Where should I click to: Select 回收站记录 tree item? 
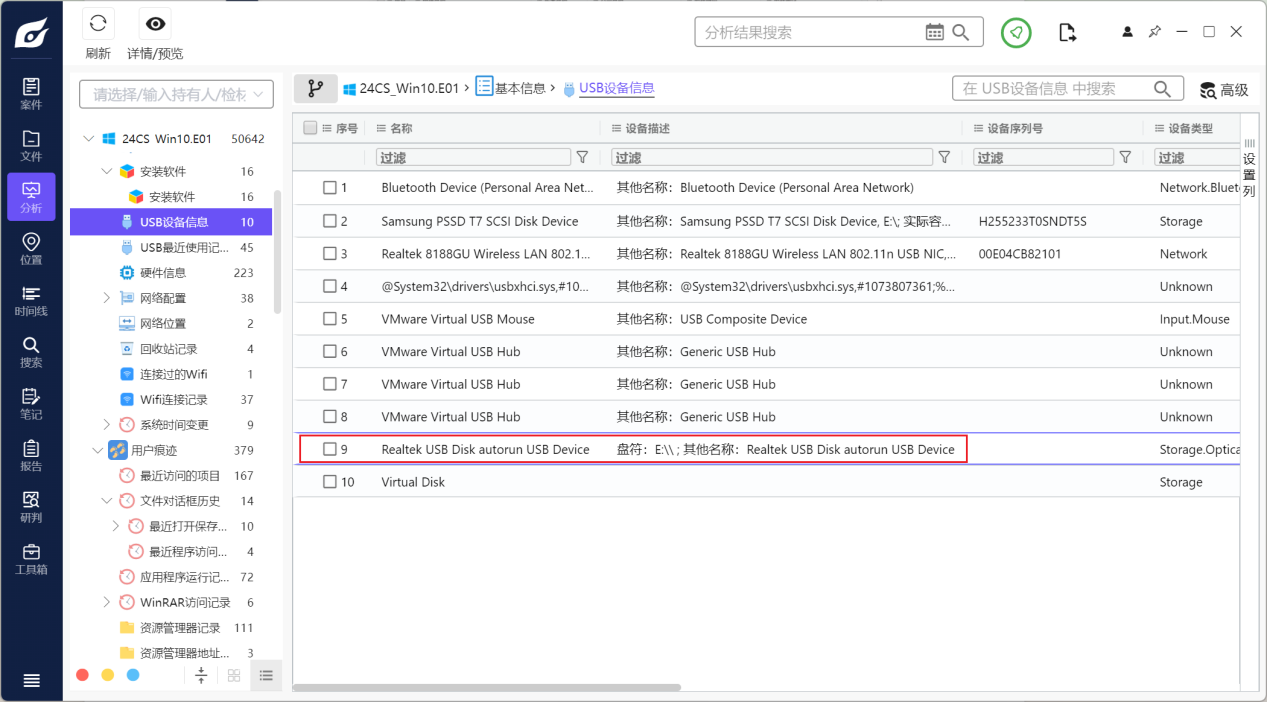[x=171, y=349]
